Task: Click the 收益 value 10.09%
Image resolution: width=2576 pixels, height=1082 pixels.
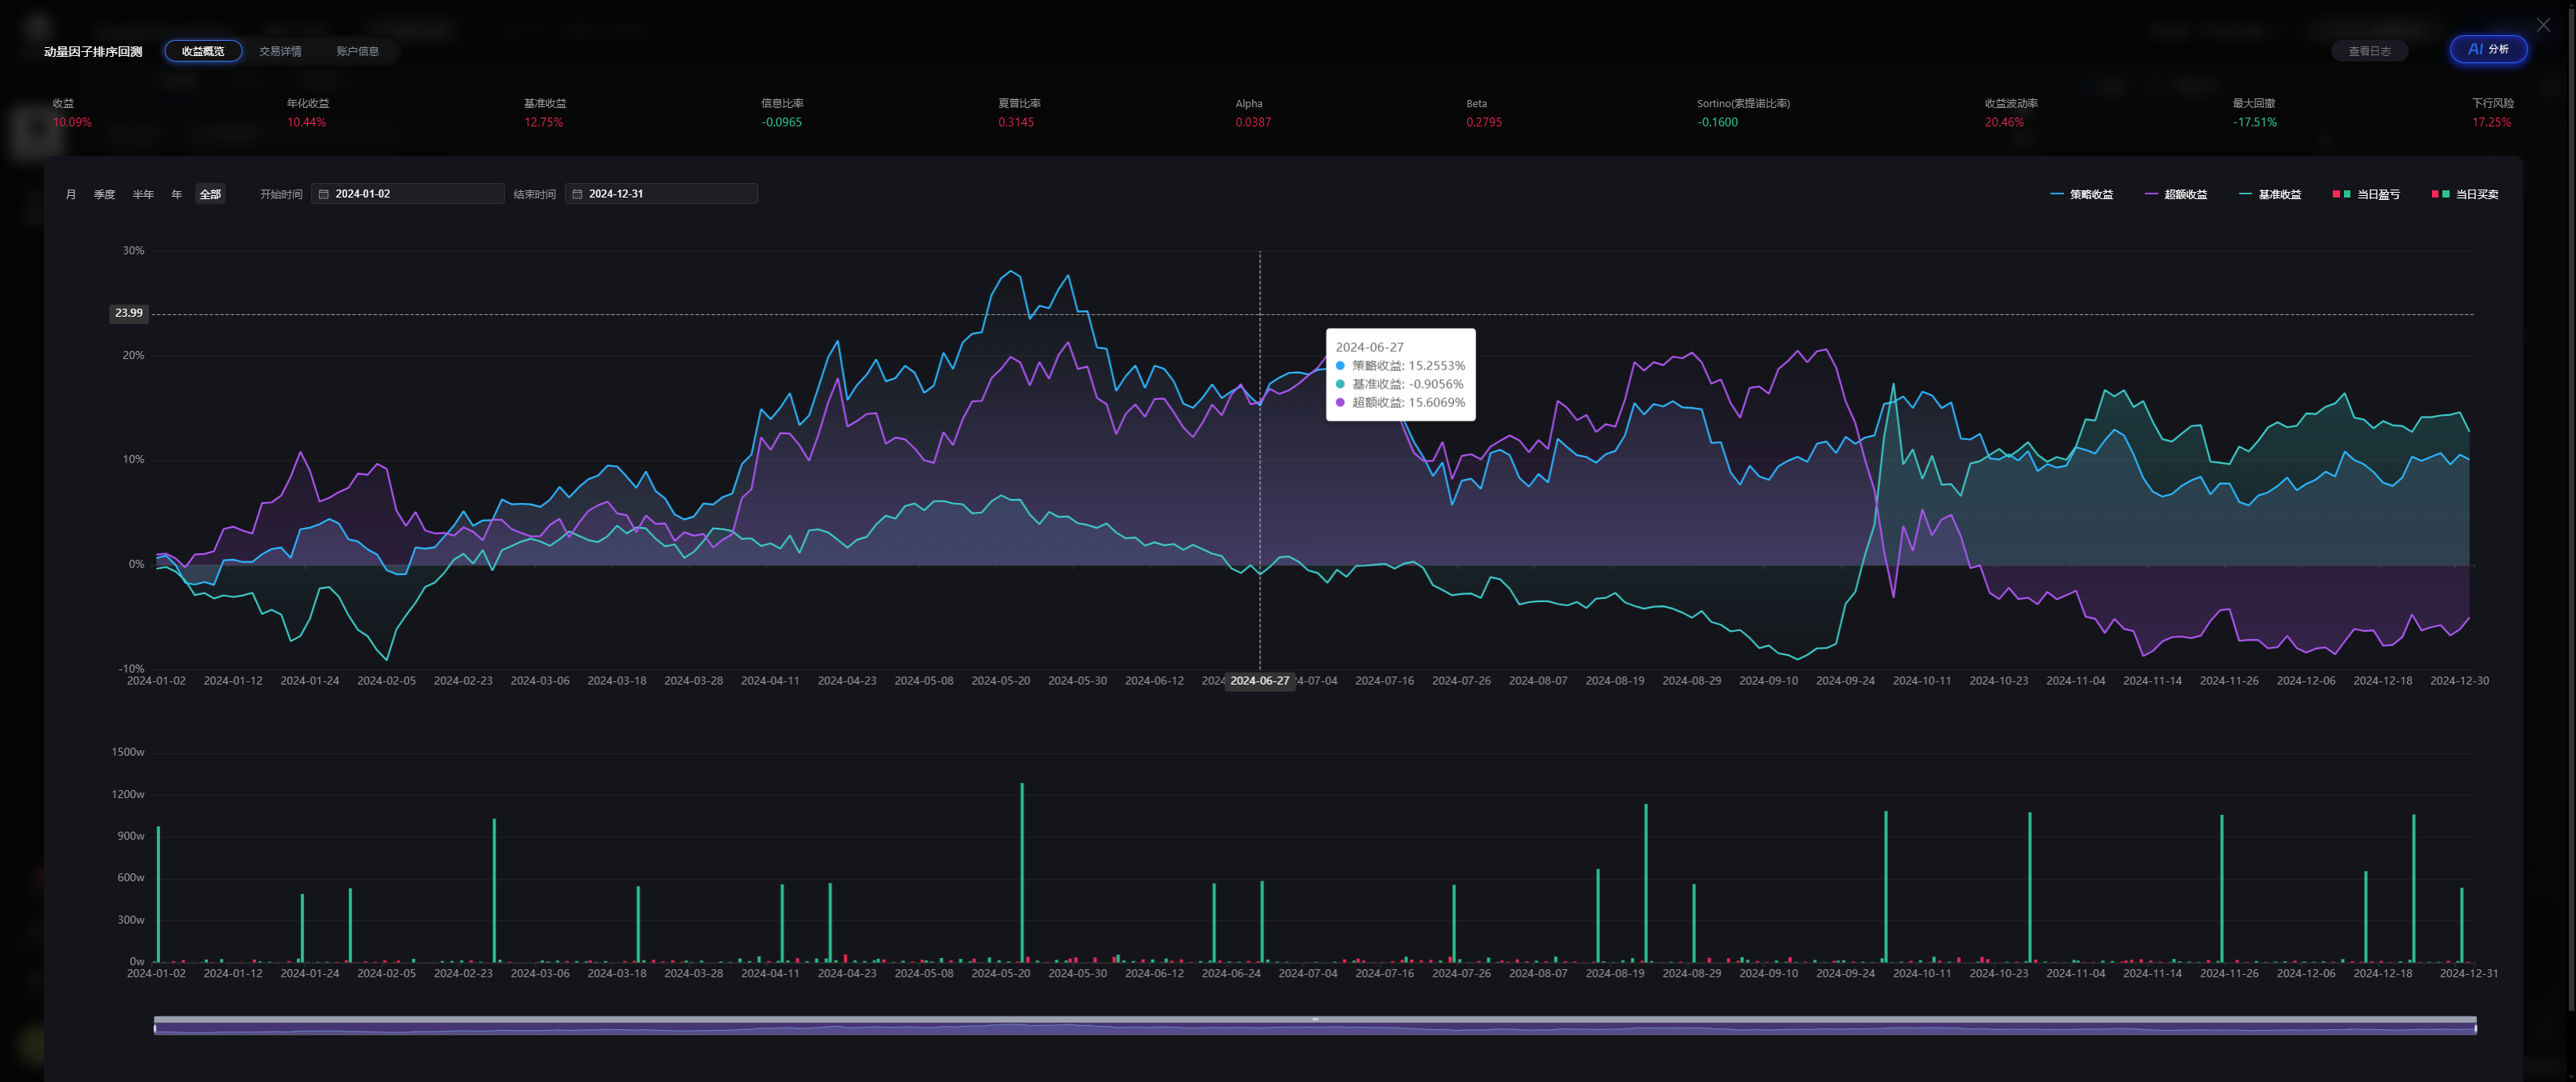Action: click(x=72, y=122)
